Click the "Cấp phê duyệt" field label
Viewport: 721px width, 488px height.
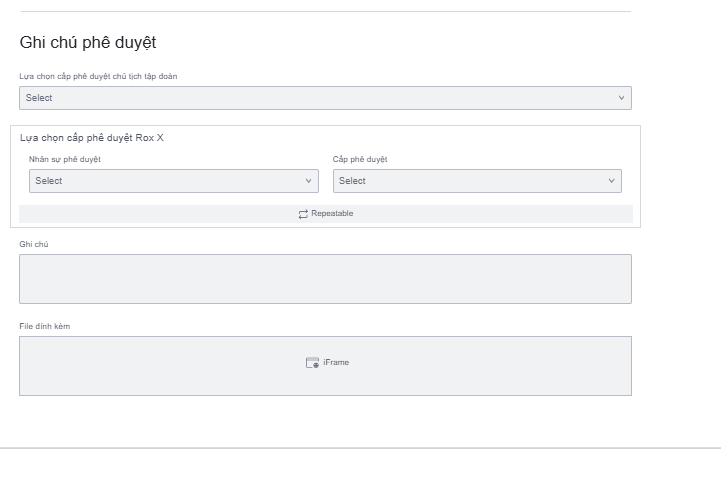(x=360, y=160)
